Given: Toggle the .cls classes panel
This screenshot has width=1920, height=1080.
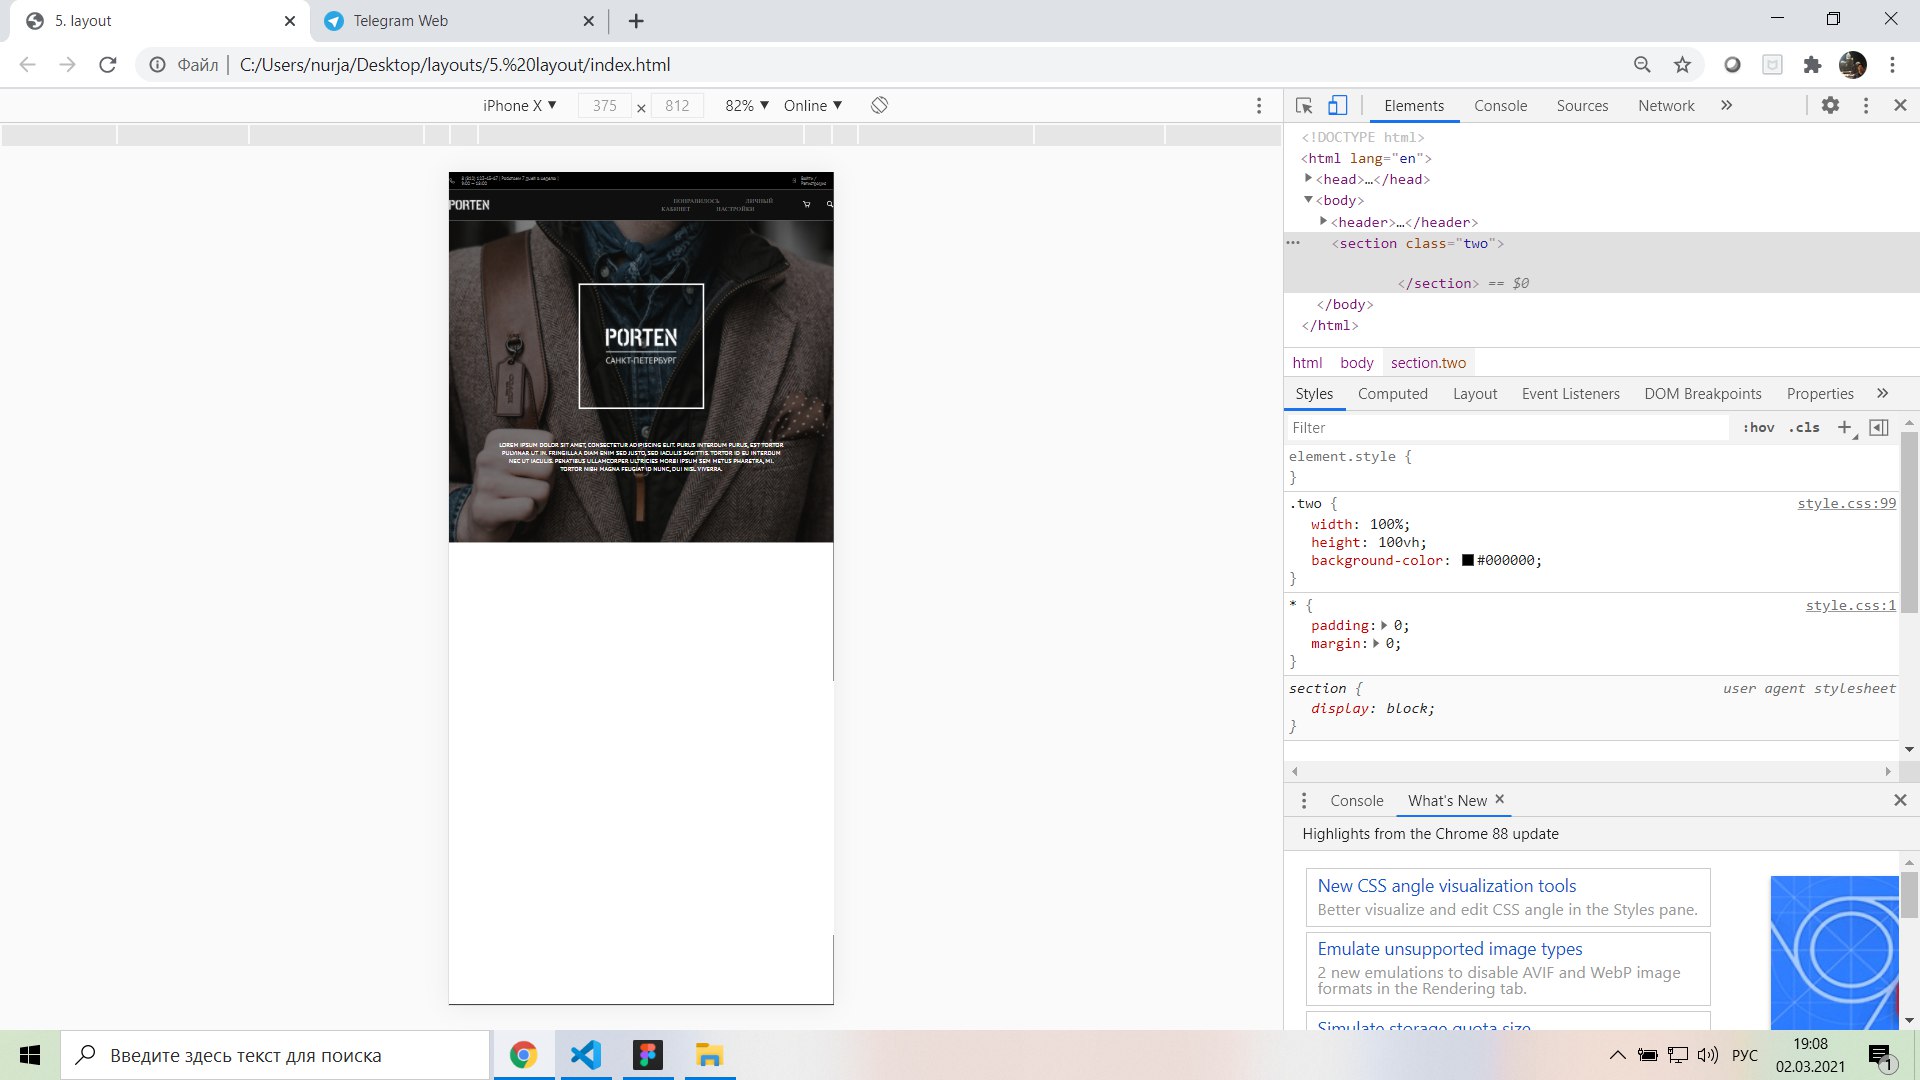Looking at the screenshot, I should pyautogui.click(x=1804, y=428).
